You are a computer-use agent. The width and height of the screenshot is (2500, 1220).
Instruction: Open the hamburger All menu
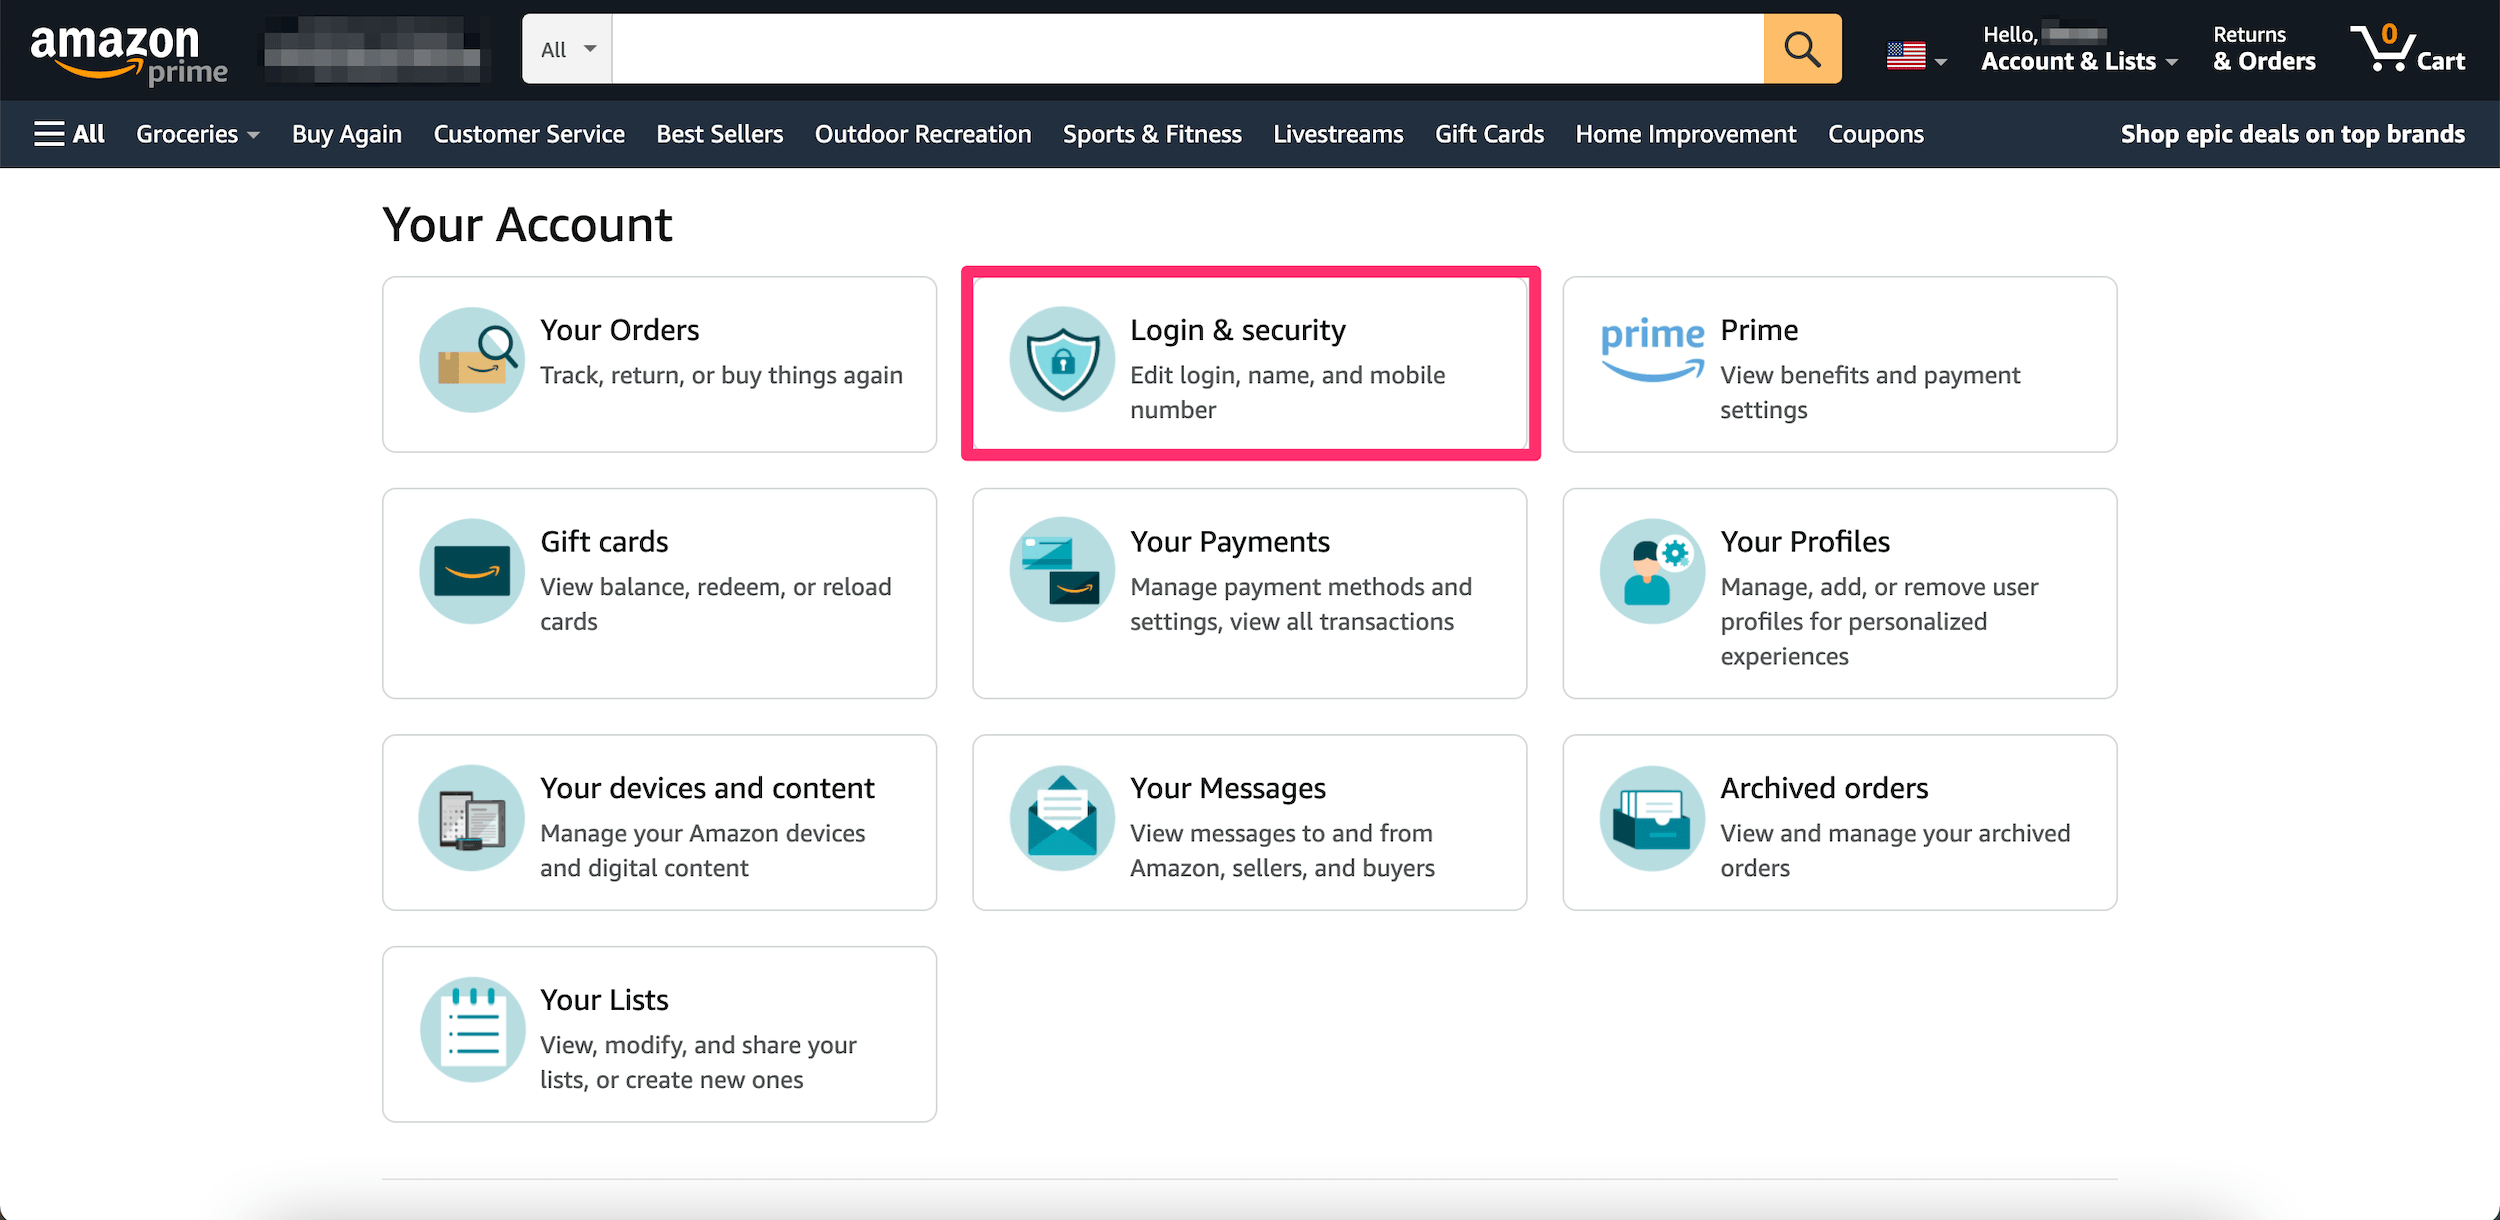(x=69, y=134)
